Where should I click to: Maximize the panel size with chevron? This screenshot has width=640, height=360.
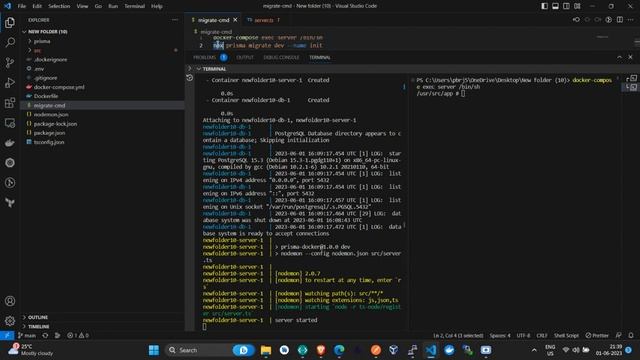619,57
